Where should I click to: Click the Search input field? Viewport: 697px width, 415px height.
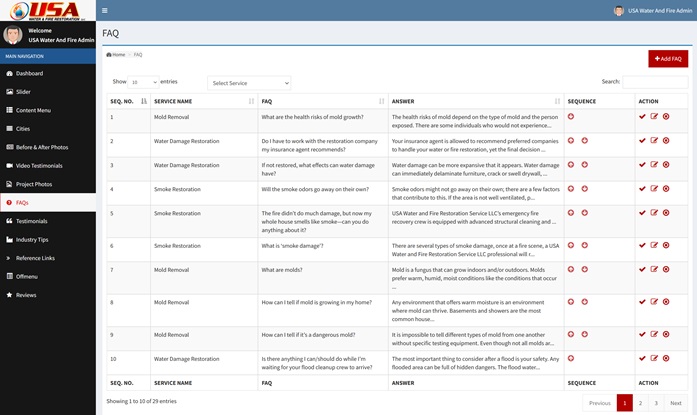tap(655, 82)
